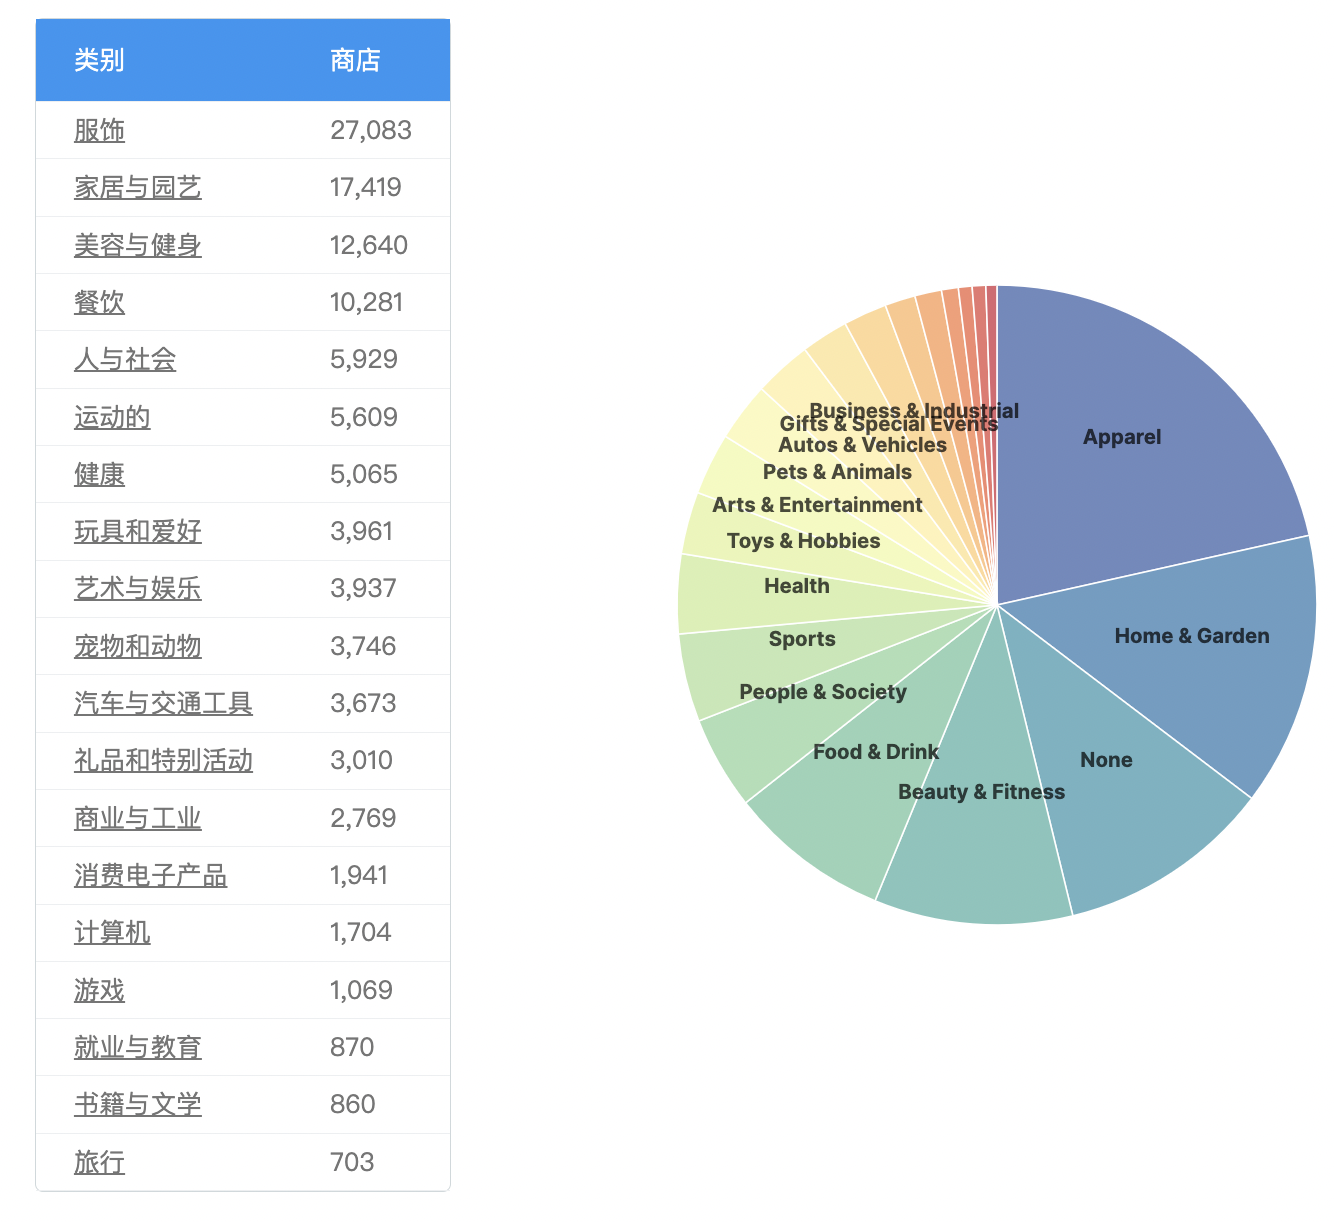1334x1222 pixels.
Task: Click the Autos & Vehicles pie slice label
Action: (x=862, y=445)
